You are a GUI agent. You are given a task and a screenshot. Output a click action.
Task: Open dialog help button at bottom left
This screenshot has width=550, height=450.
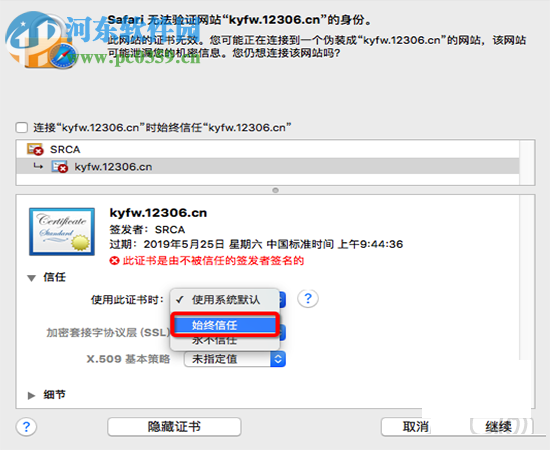[x=26, y=427]
